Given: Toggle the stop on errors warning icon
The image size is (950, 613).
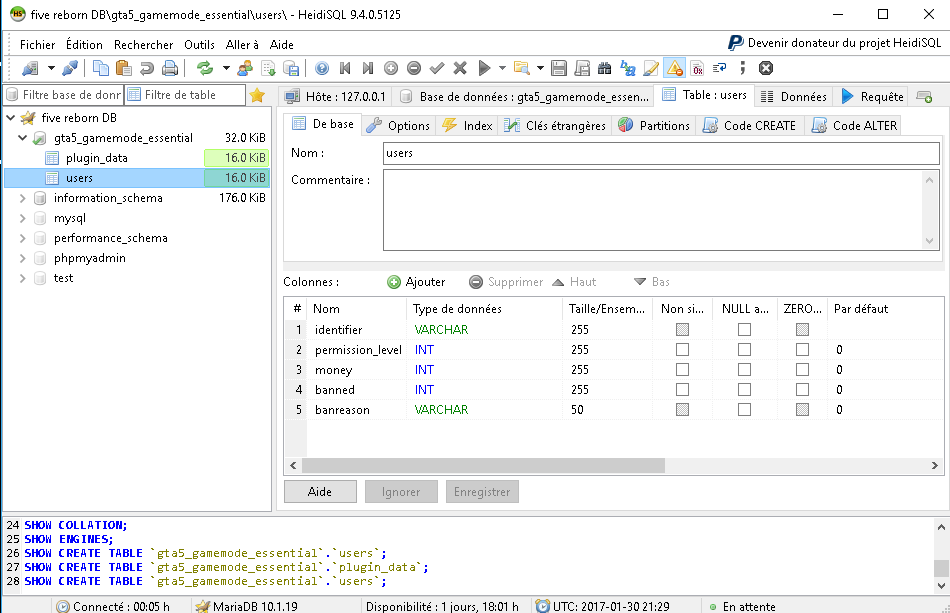Looking at the screenshot, I should click(674, 68).
